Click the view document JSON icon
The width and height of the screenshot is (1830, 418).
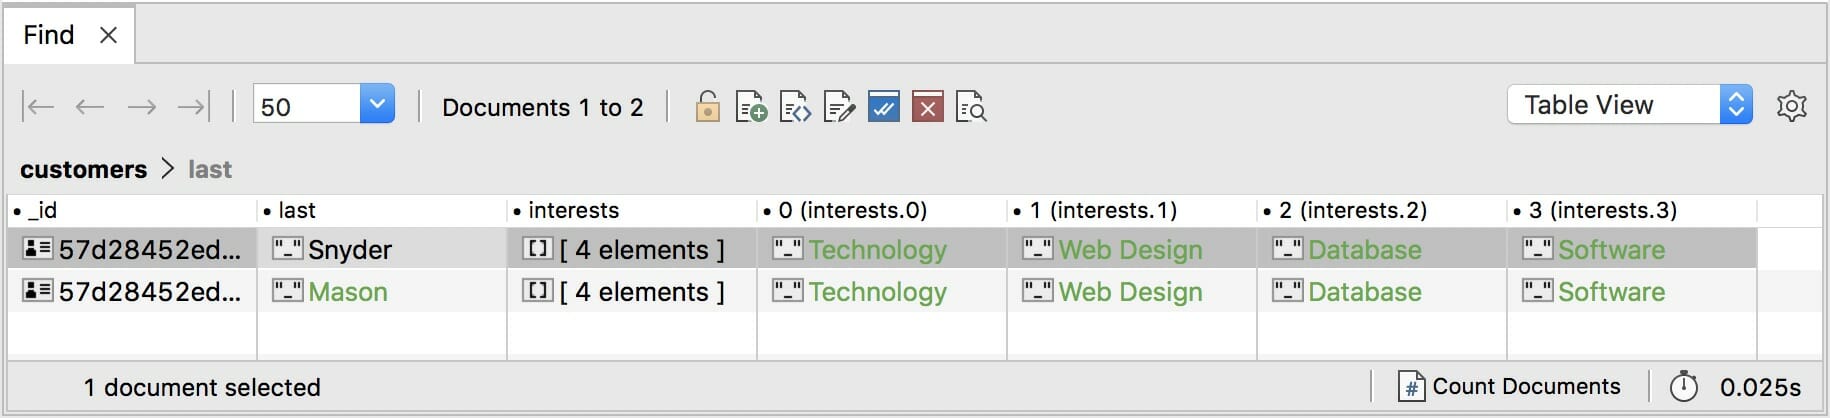pos(795,106)
